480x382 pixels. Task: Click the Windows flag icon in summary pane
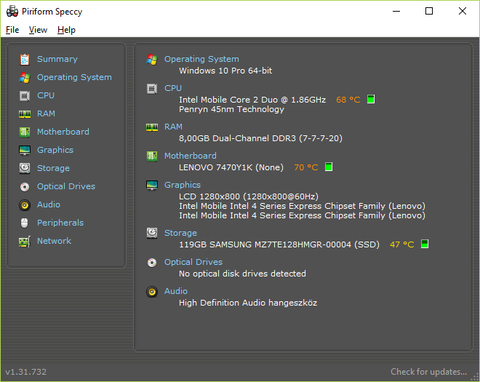[152, 60]
